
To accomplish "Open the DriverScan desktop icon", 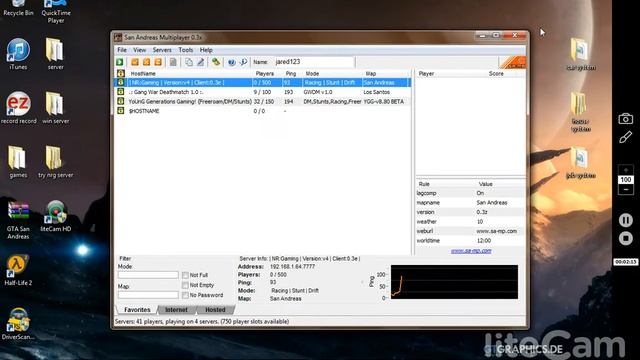I will (x=18, y=324).
